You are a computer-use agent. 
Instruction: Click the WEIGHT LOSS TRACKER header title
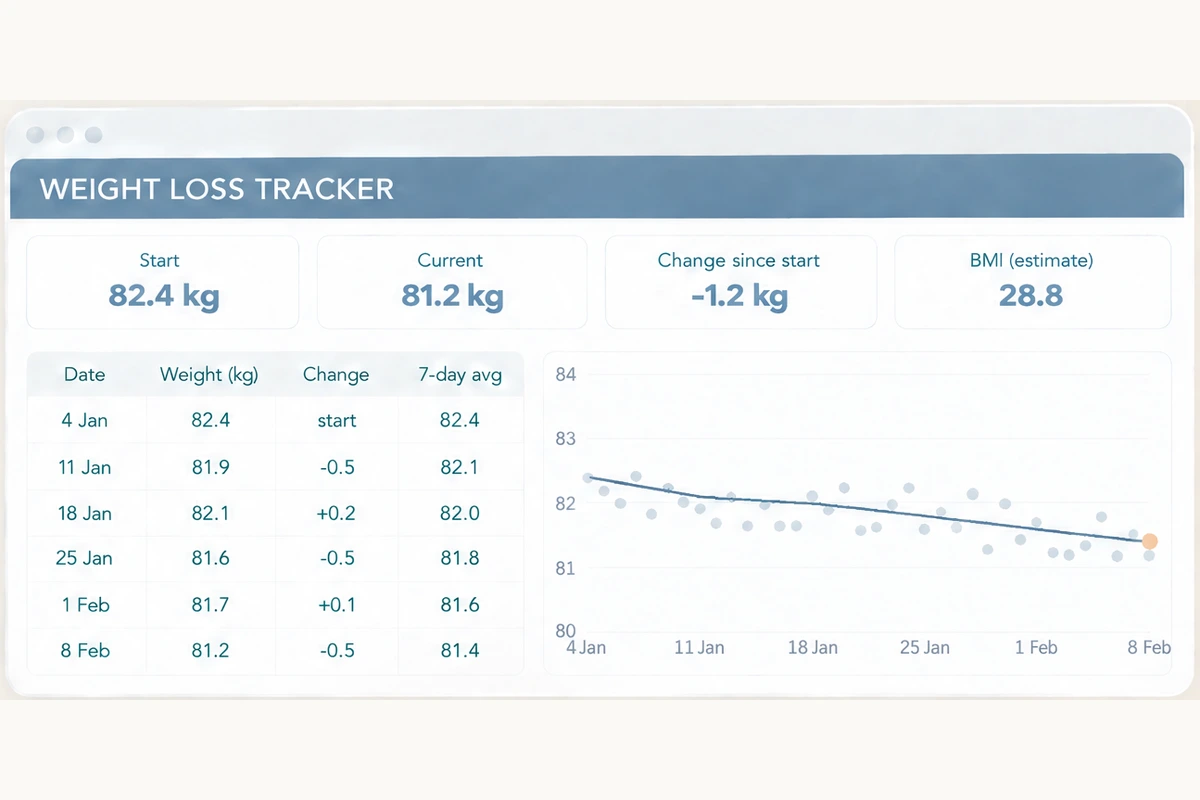(217, 189)
